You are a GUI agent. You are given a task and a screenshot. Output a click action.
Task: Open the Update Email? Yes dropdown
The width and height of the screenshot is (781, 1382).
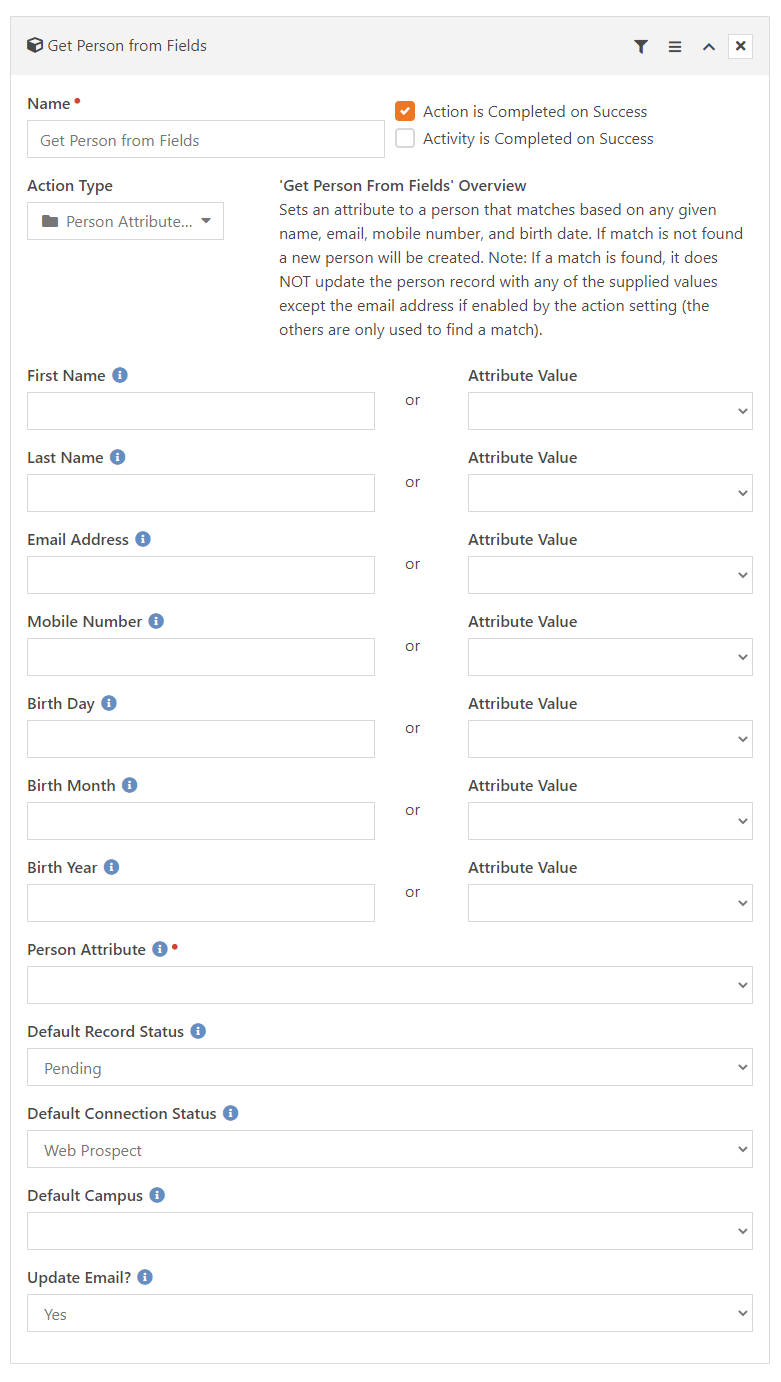pos(390,1313)
